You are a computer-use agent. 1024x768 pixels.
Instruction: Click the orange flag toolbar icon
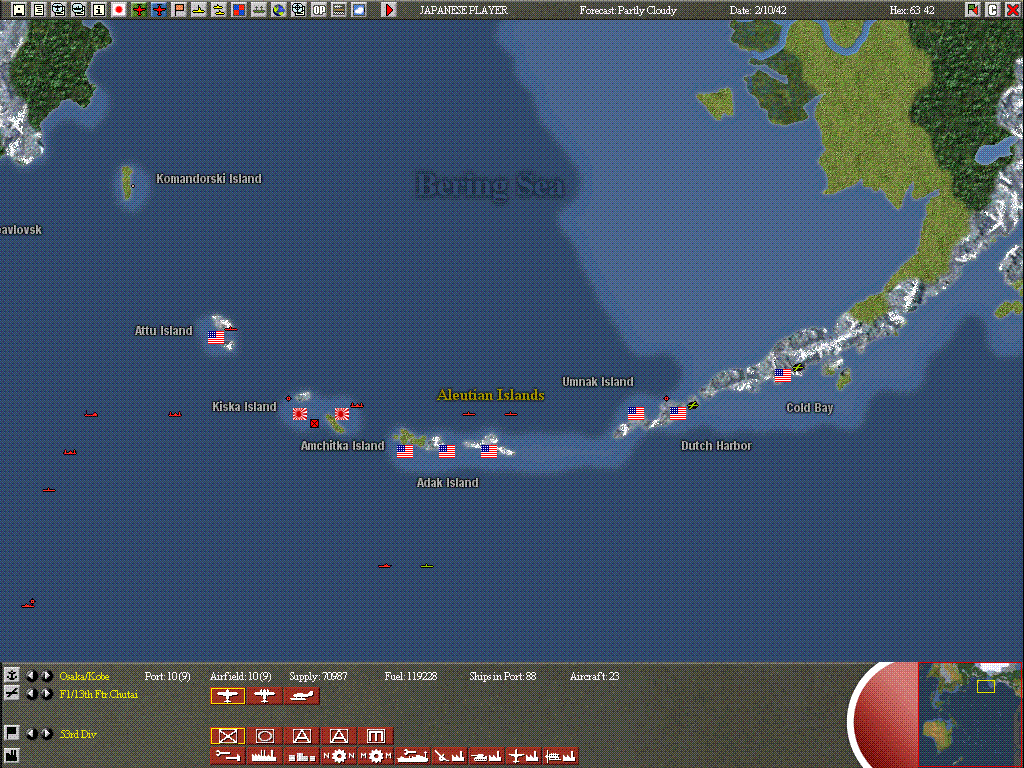tap(179, 10)
